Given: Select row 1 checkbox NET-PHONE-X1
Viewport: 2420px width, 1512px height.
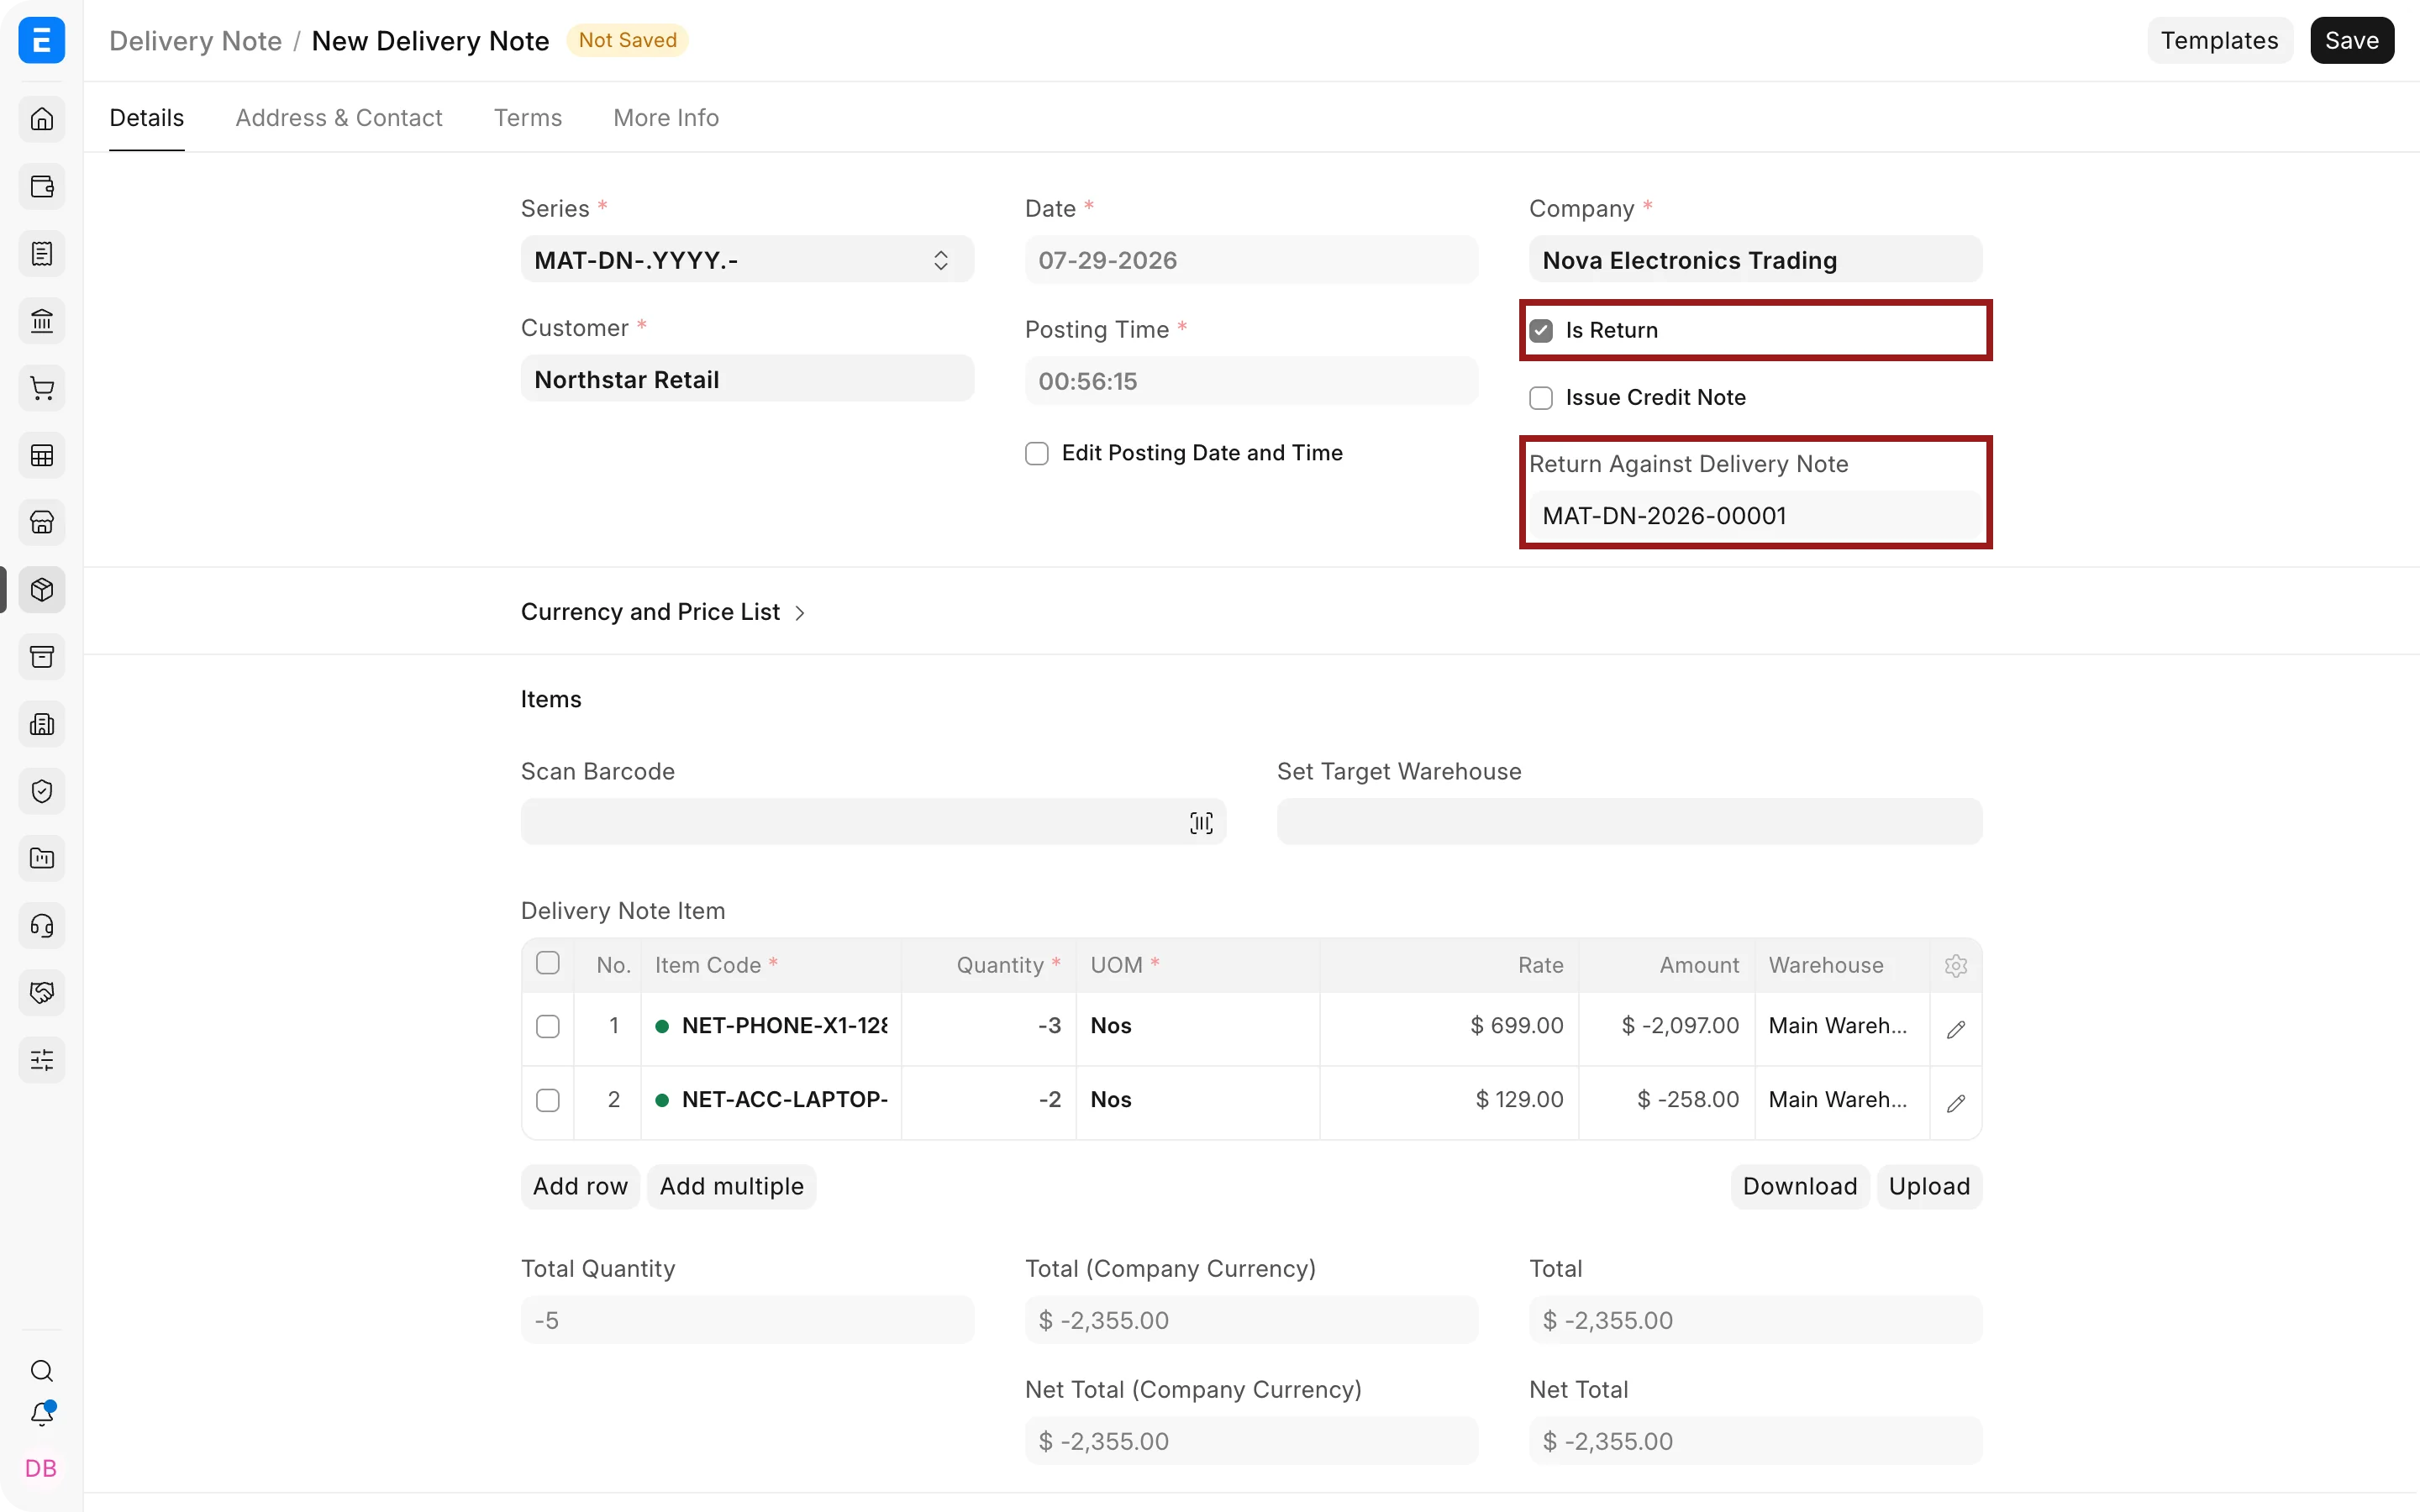Looking at the screenshot, I should (x=548, y=1027).
